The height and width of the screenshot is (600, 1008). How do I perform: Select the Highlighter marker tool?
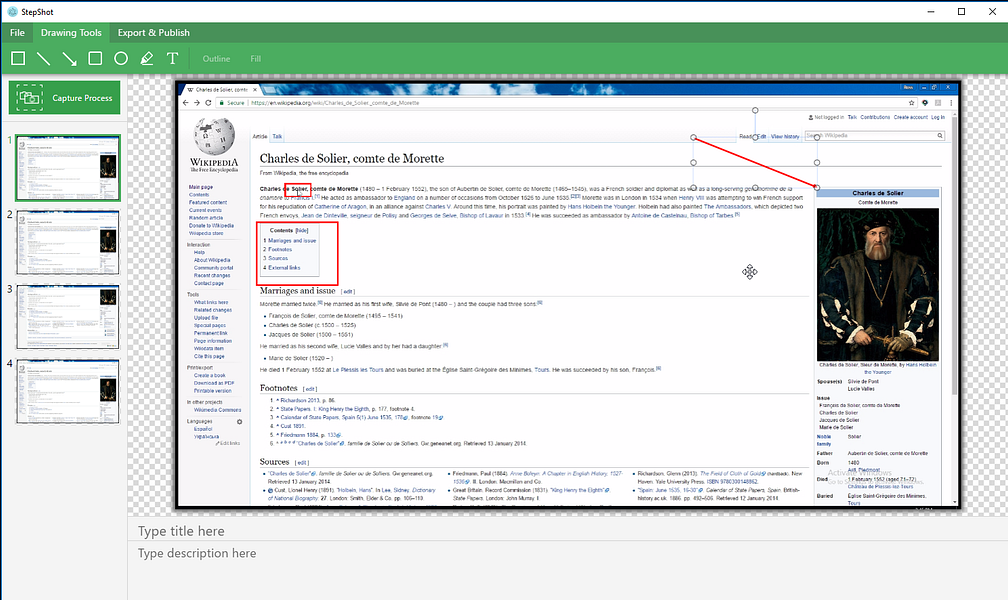147,59
